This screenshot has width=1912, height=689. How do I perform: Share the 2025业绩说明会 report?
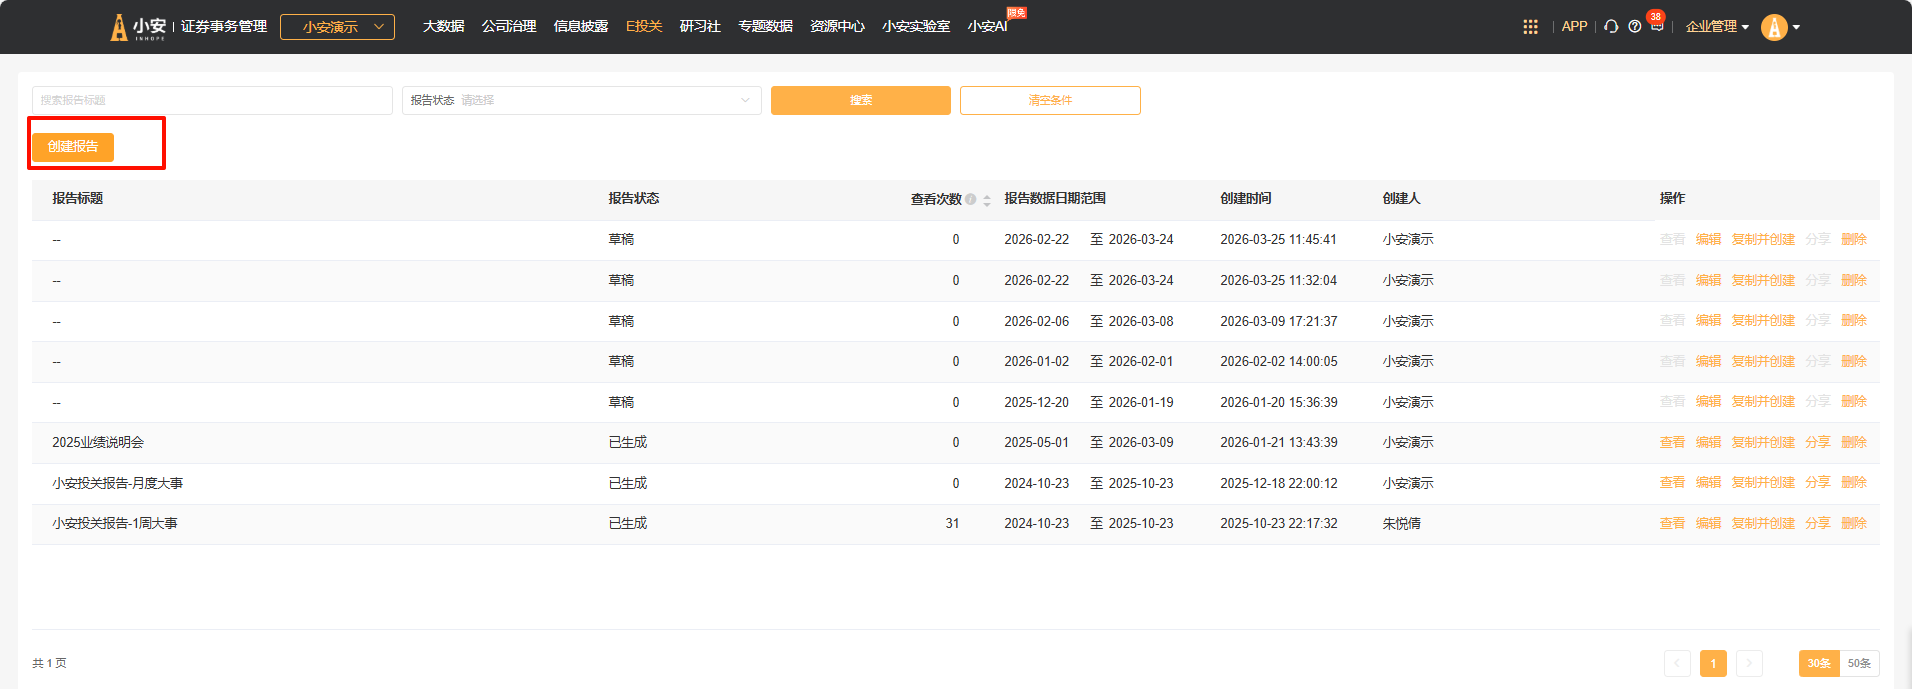[1818, 442]
